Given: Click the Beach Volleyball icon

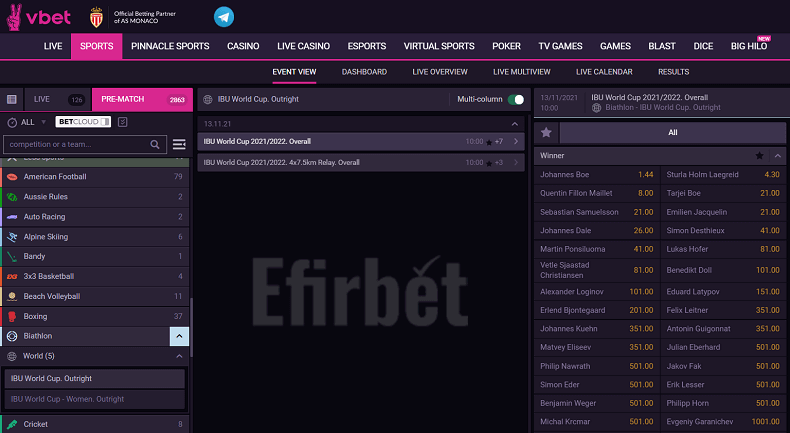Looking at the screenshot, I should click(12, 296).
